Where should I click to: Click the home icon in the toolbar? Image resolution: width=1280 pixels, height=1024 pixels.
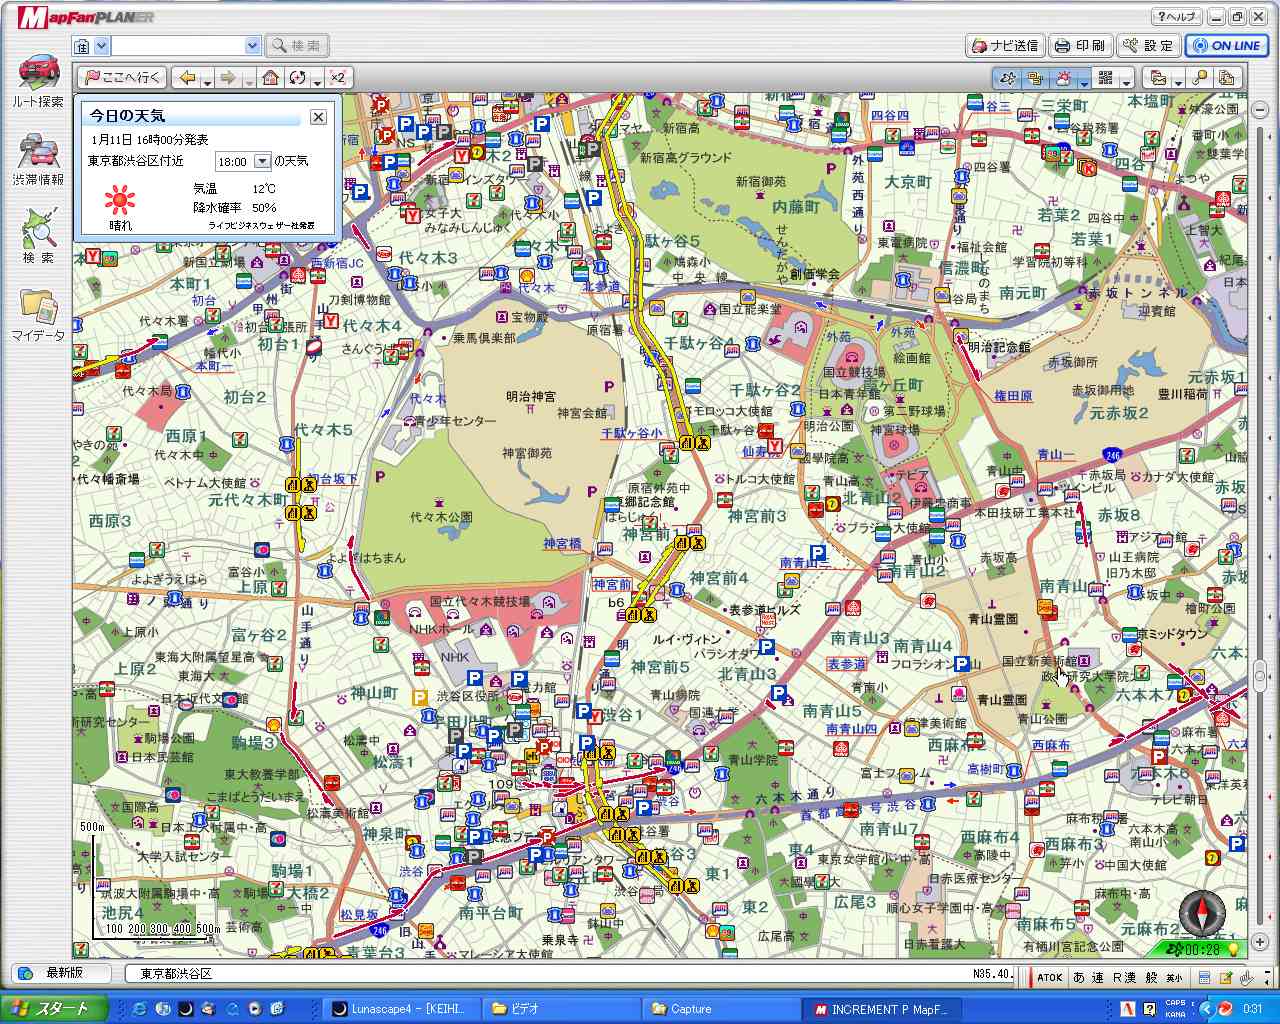[270, 77]
